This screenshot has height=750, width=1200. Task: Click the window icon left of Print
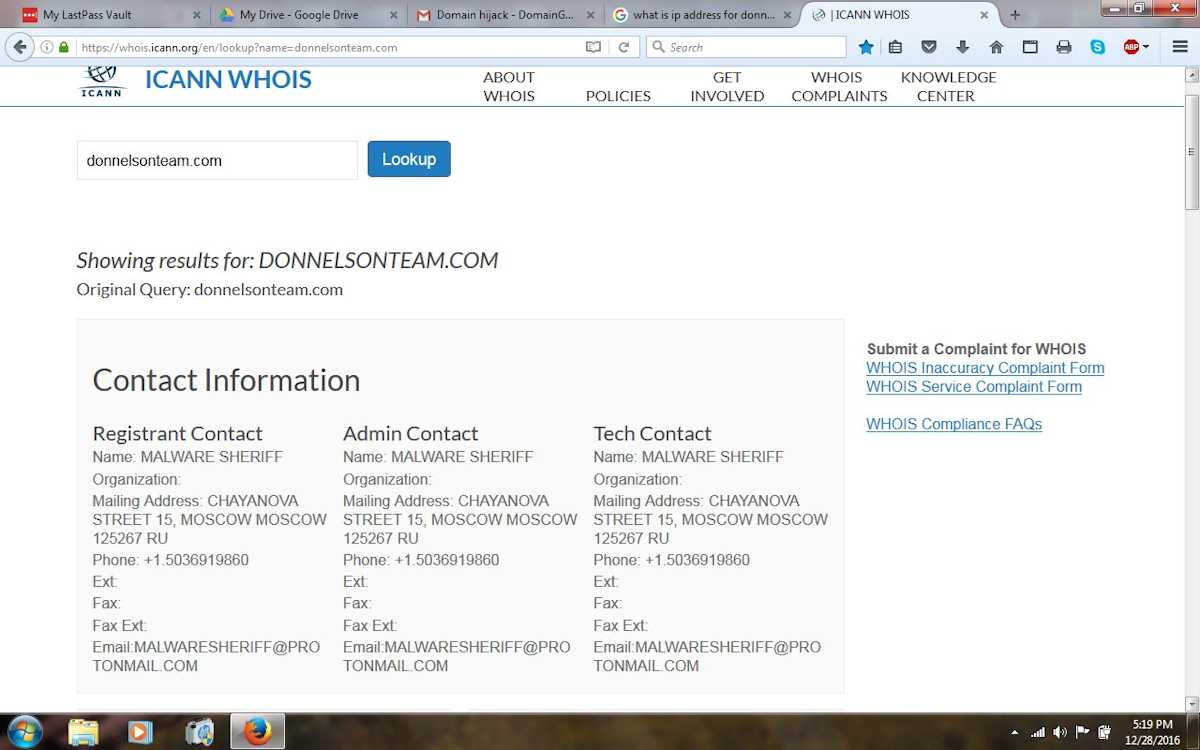(x=1030, y=47)
